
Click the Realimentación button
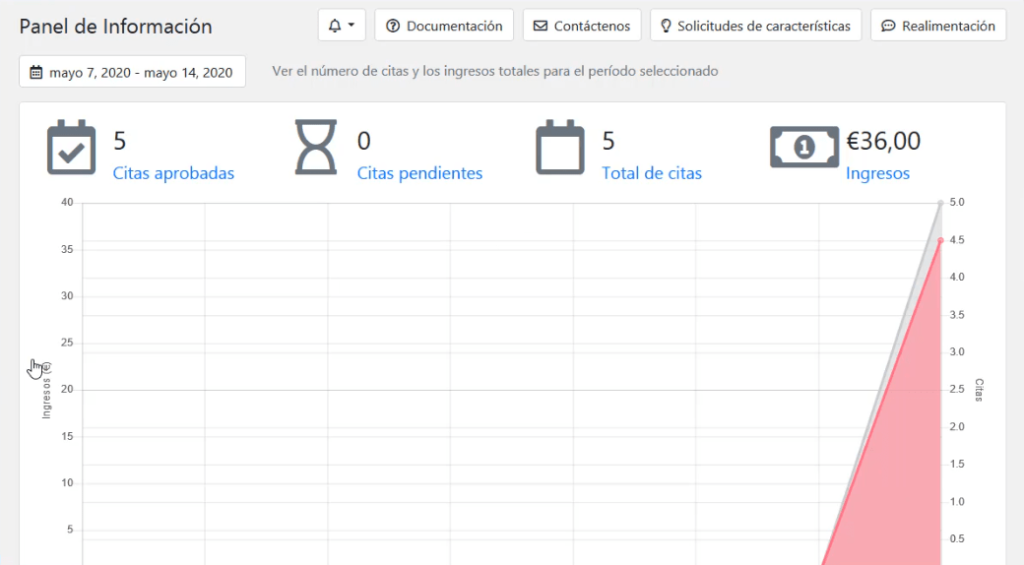(x=938, y=25)
